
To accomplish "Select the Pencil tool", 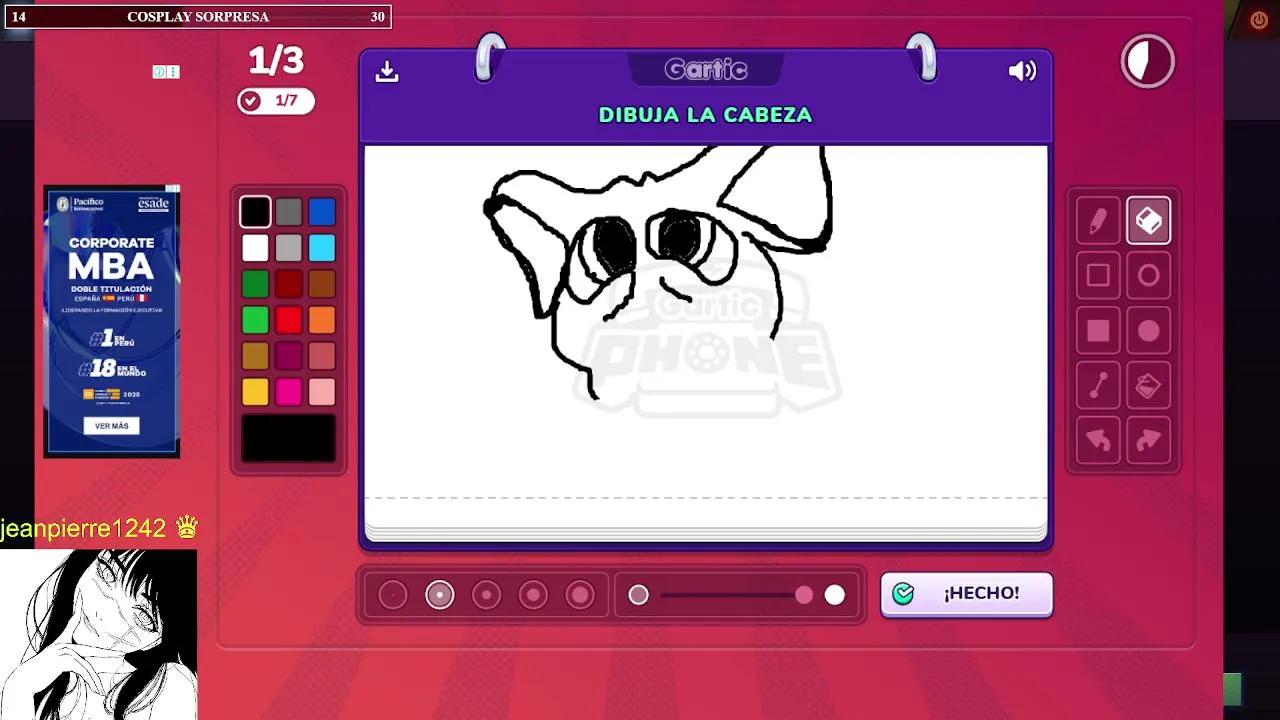I will click(1097, 220).
